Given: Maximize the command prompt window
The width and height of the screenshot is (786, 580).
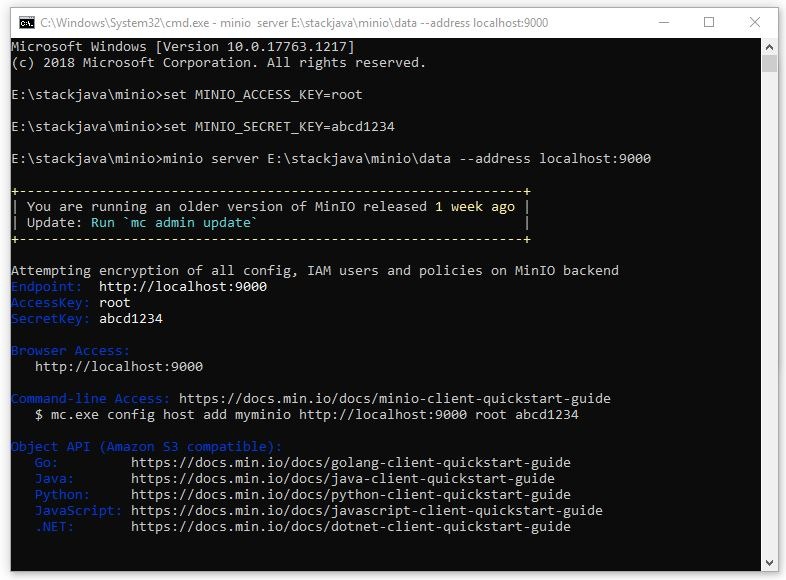Looking at the screenshot, I should 709,21.
